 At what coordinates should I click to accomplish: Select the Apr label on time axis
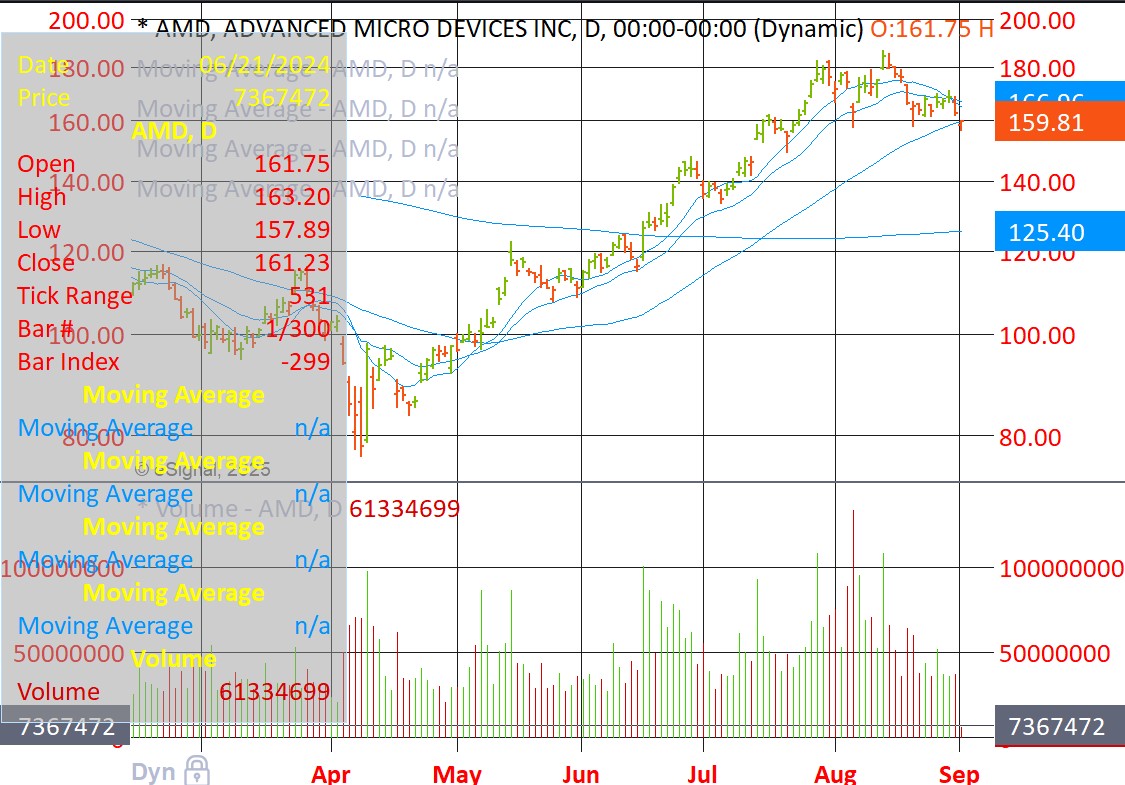331,774
